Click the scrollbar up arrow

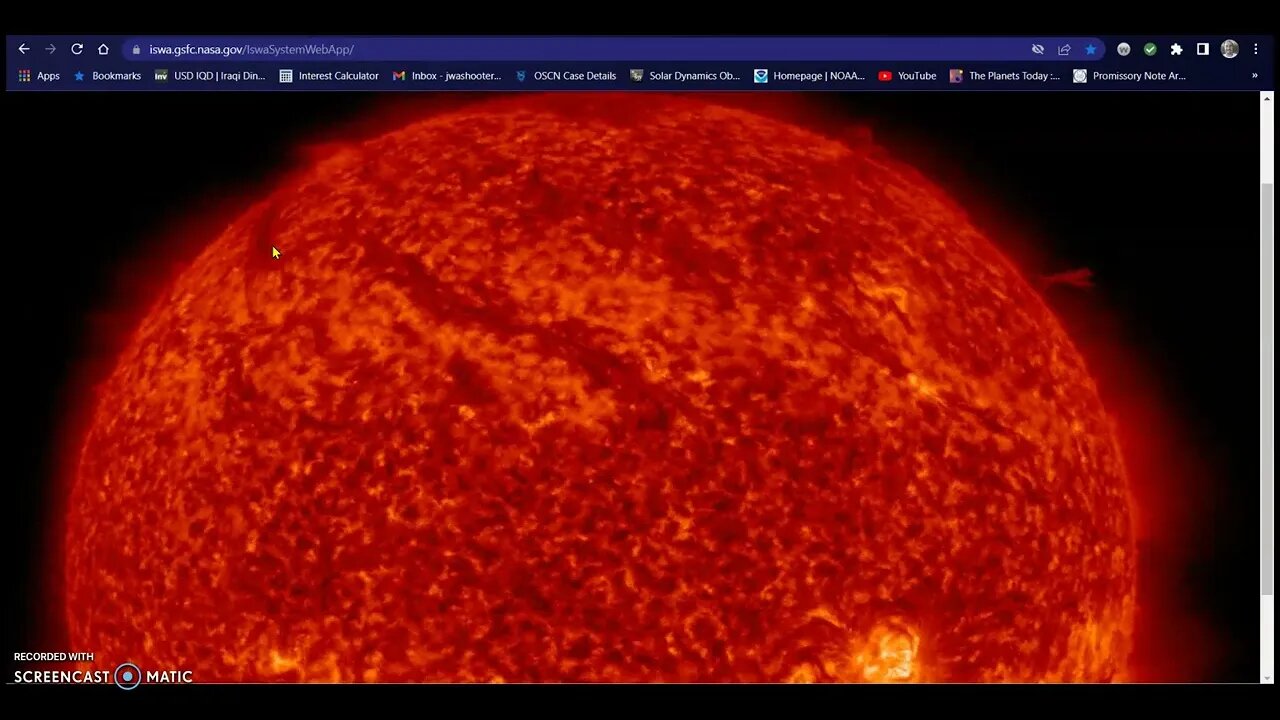click(x=1267, y=98)
